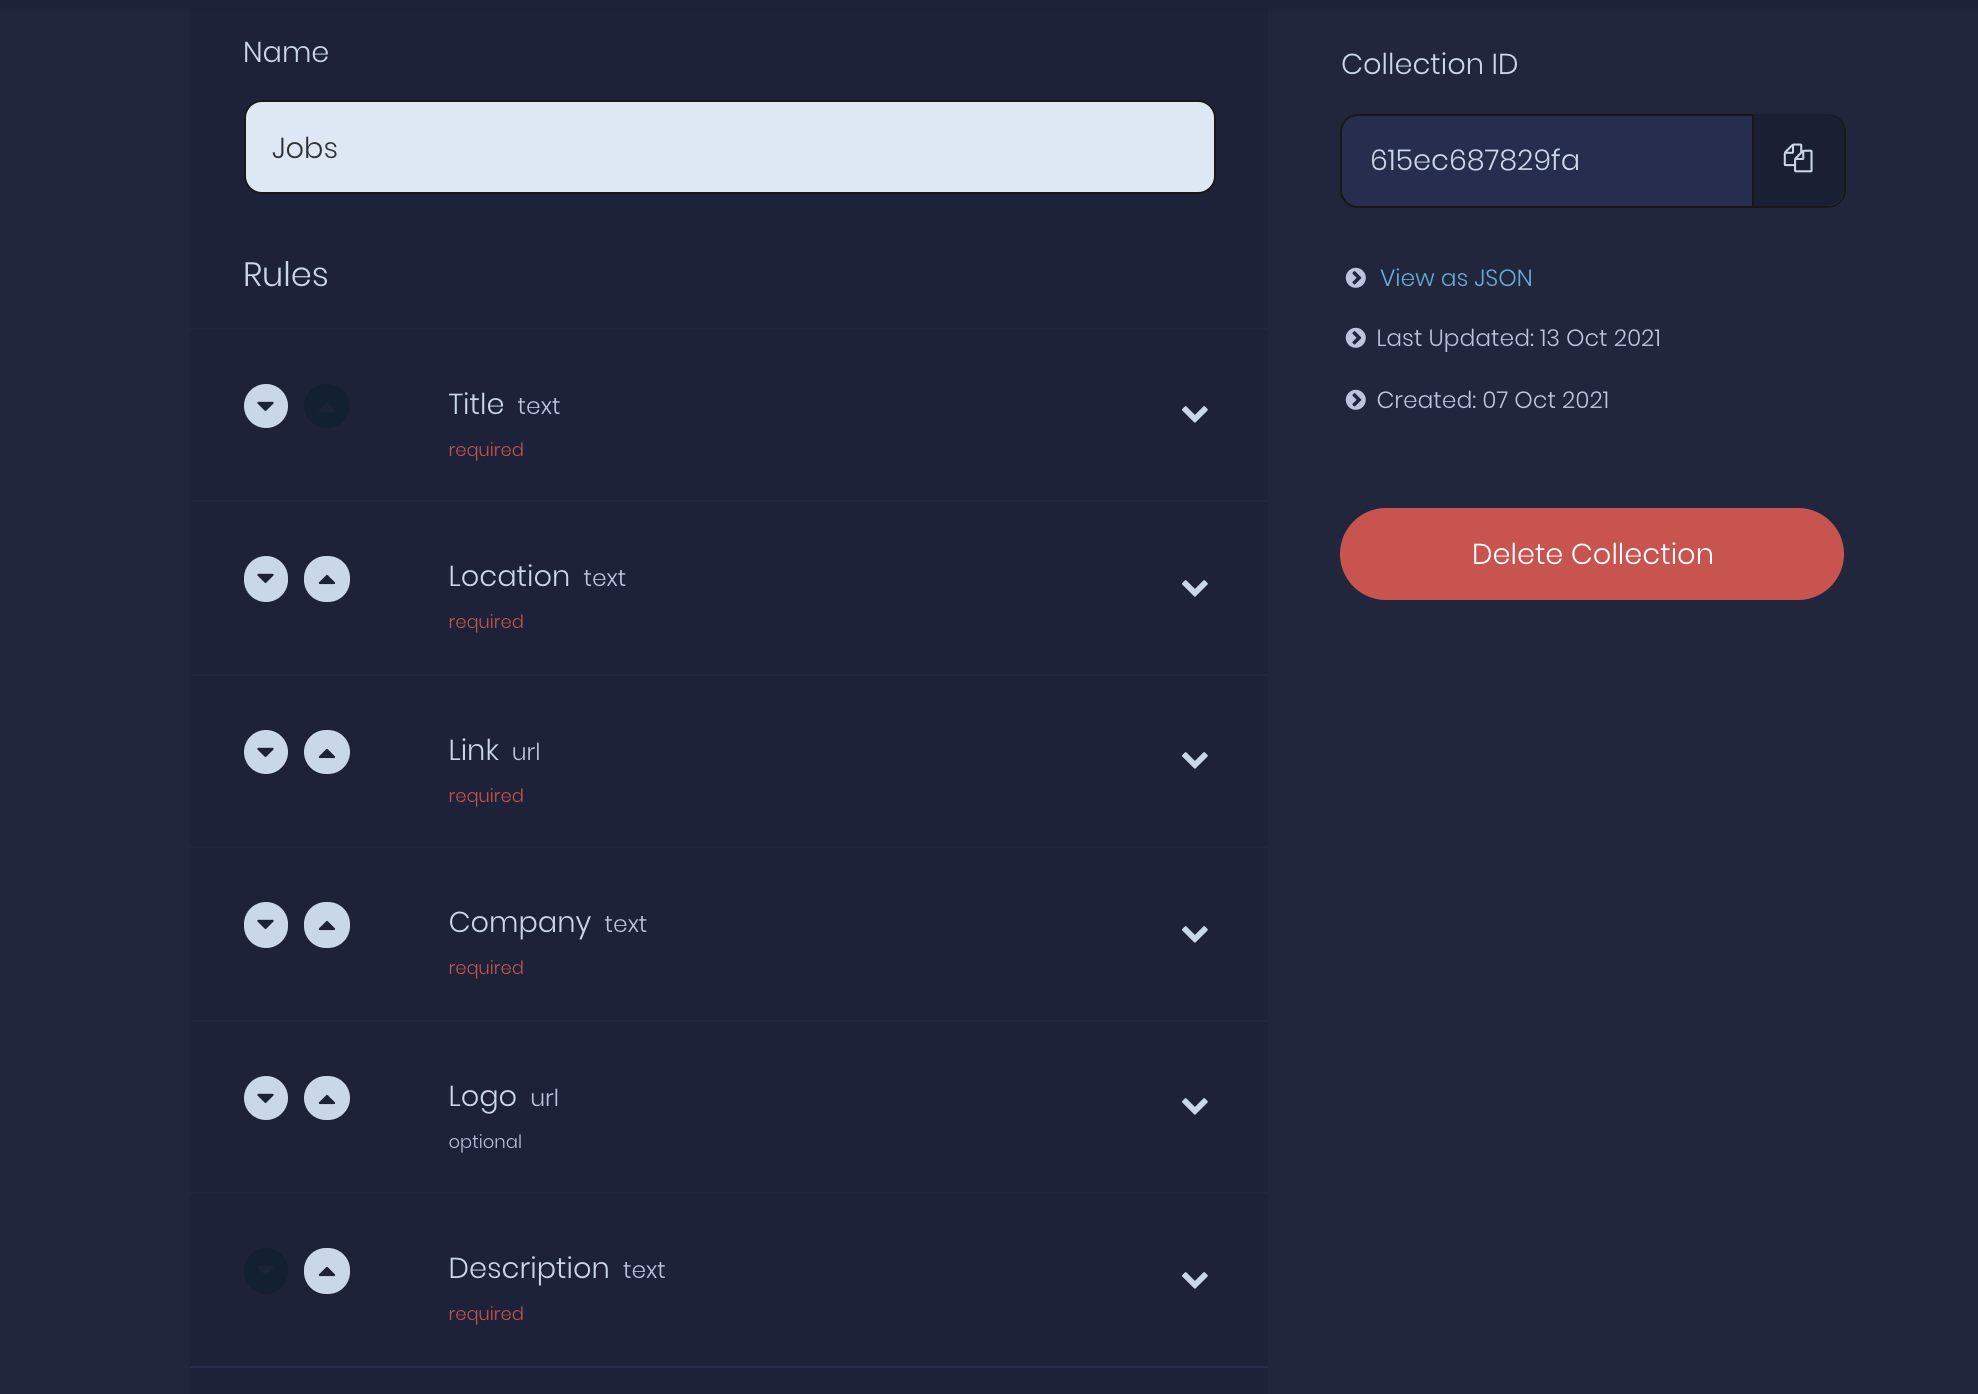Viewport: 1978px width, 1394px height.
Task: Click the required label under Title
Action: (x=486, y=450)
